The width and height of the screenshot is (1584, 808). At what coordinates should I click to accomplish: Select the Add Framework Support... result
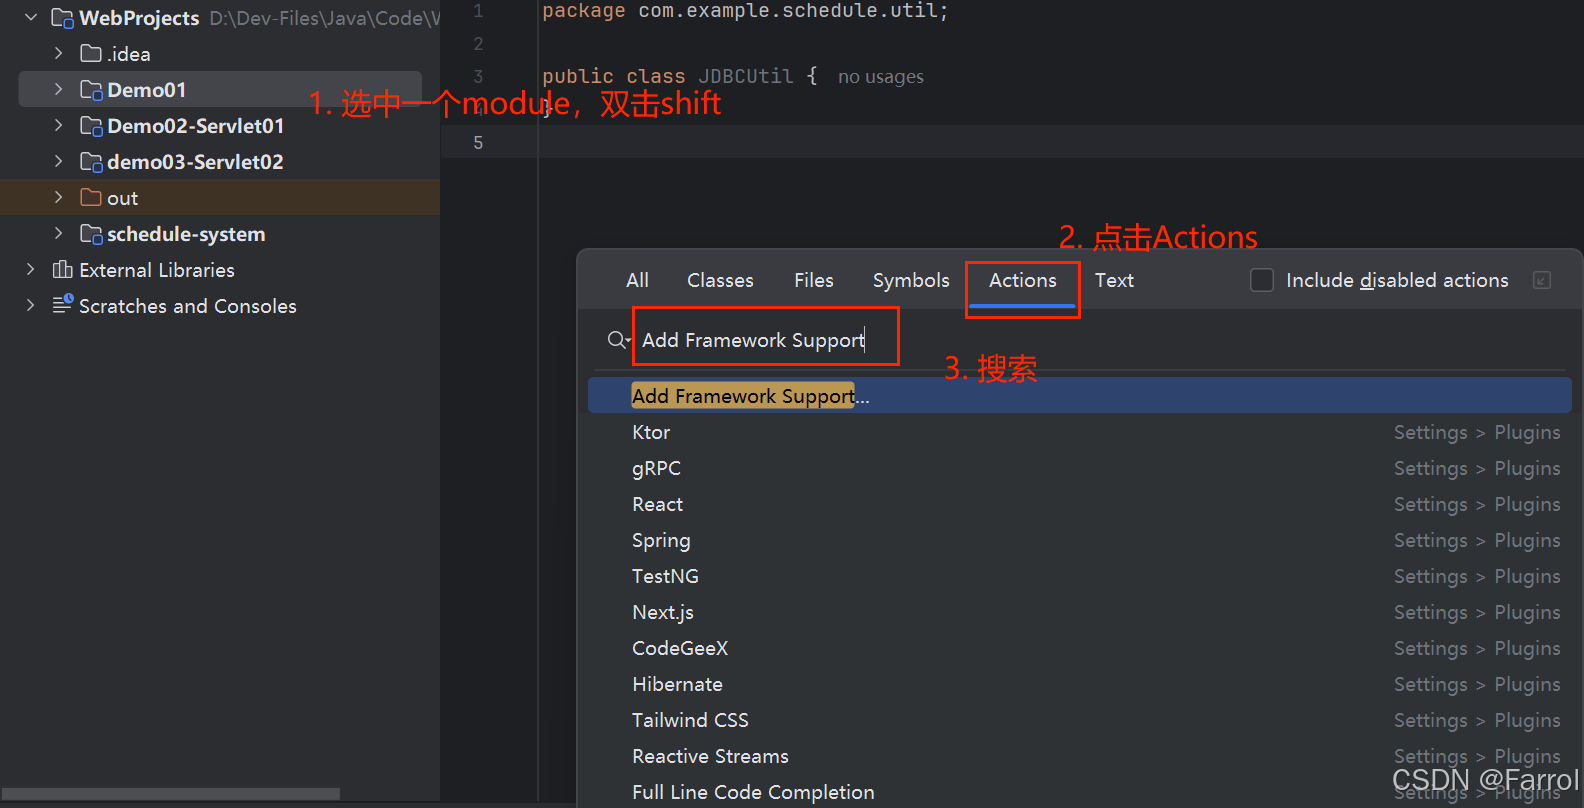click(x=1080, y=396)
